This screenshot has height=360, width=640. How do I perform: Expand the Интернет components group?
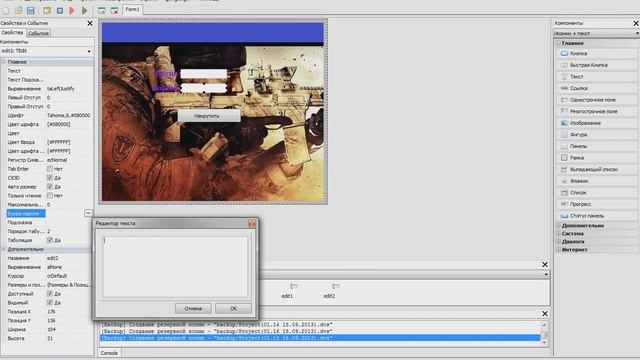(558, 249)
